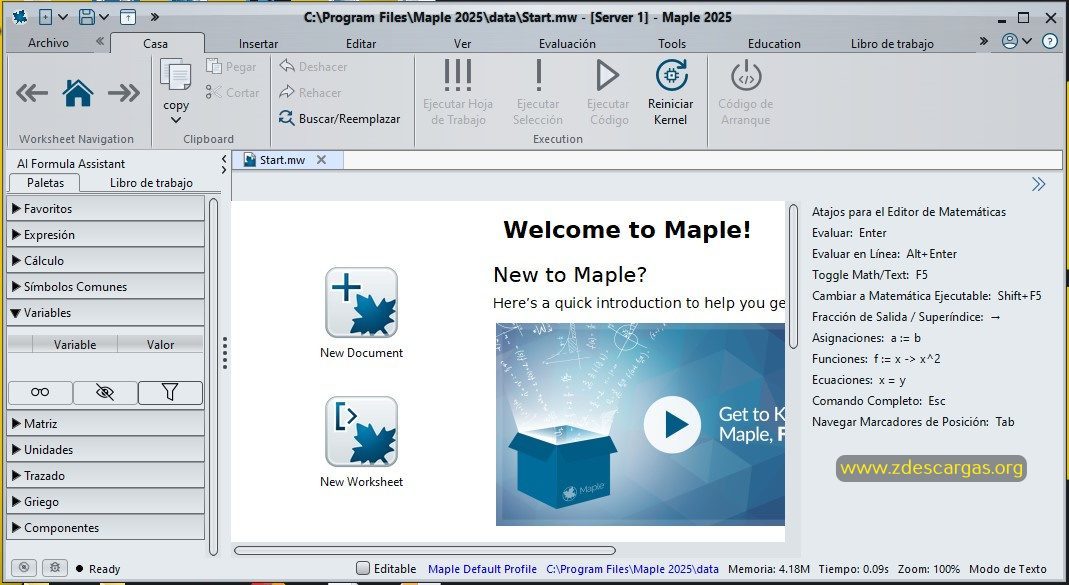
Task: Click the glasses show variables button
Action: [x=40, y=392]
